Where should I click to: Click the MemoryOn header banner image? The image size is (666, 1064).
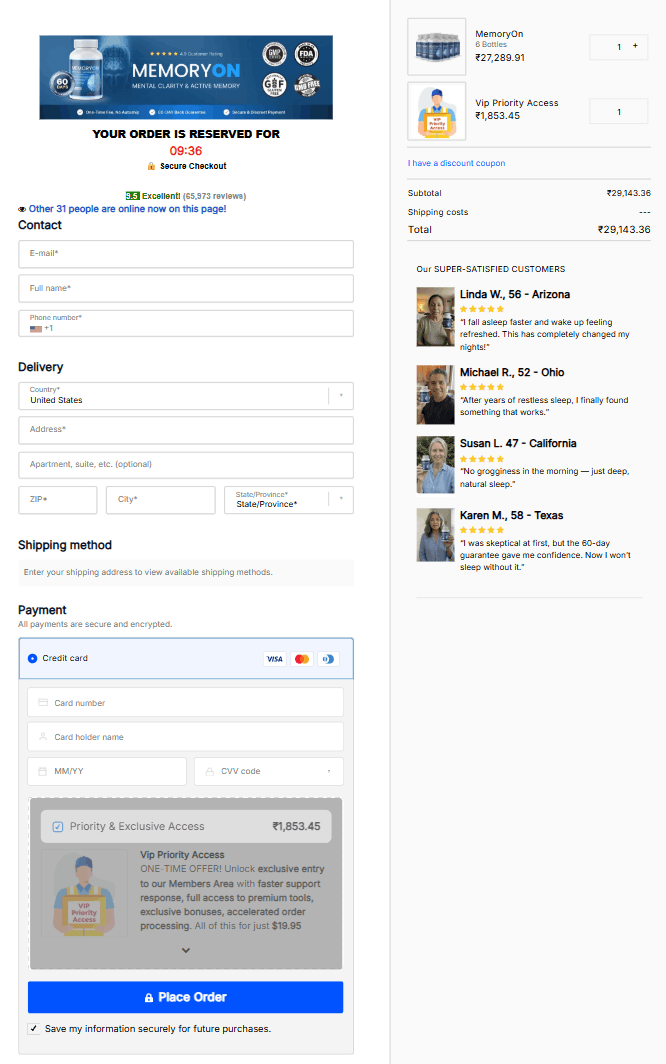pyautogui.click(x=186, y=78)
